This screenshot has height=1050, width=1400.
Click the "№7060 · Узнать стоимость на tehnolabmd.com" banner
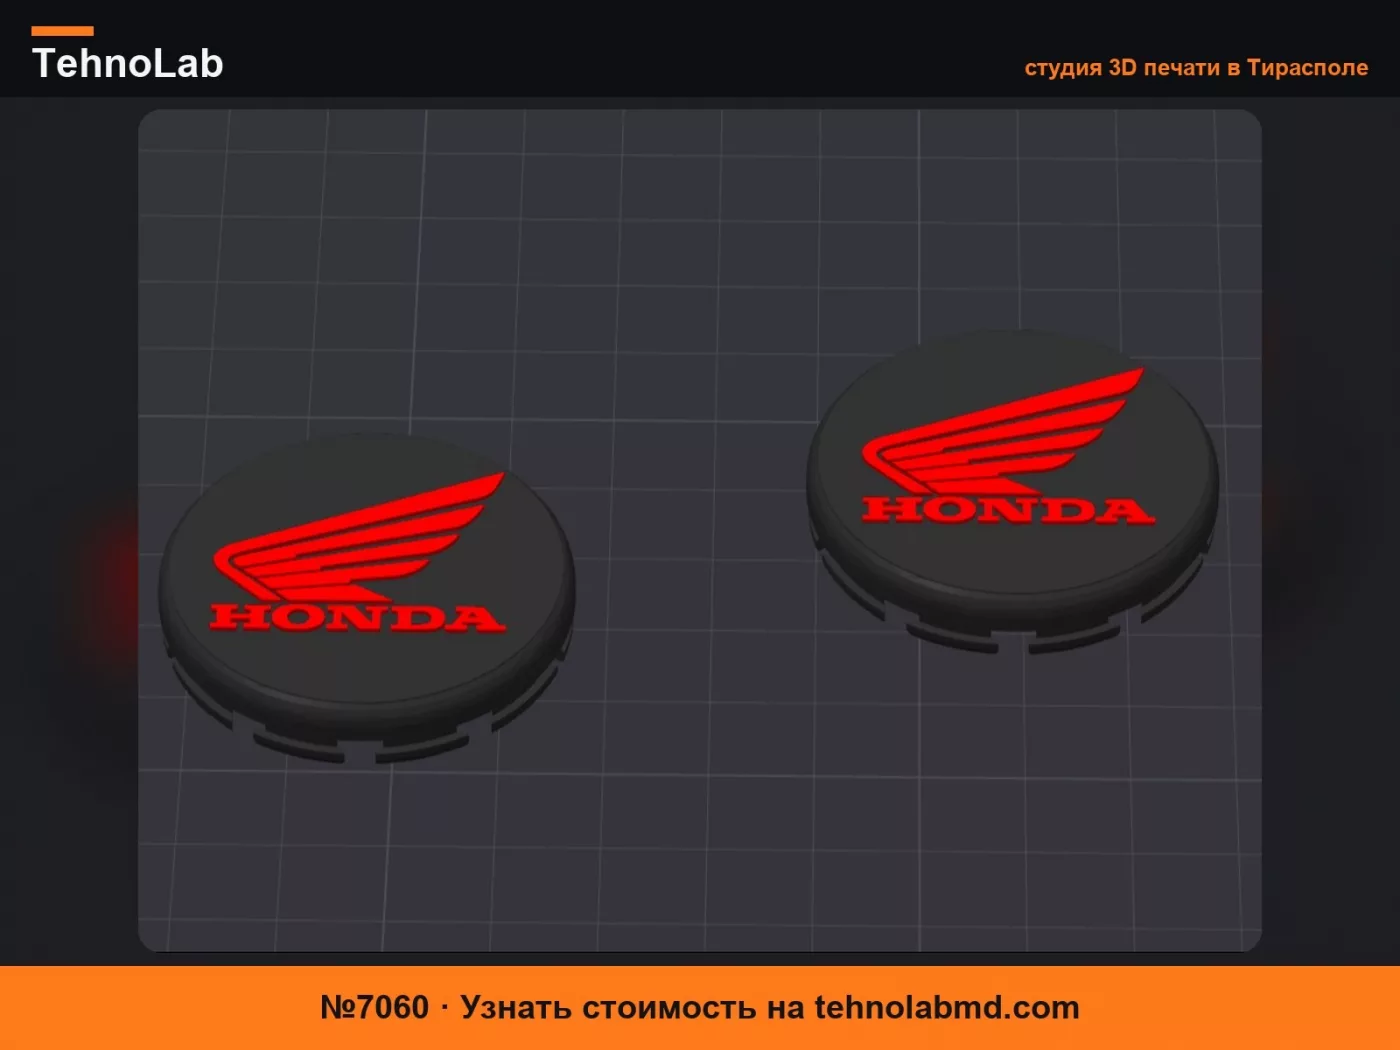[700, 1007]
